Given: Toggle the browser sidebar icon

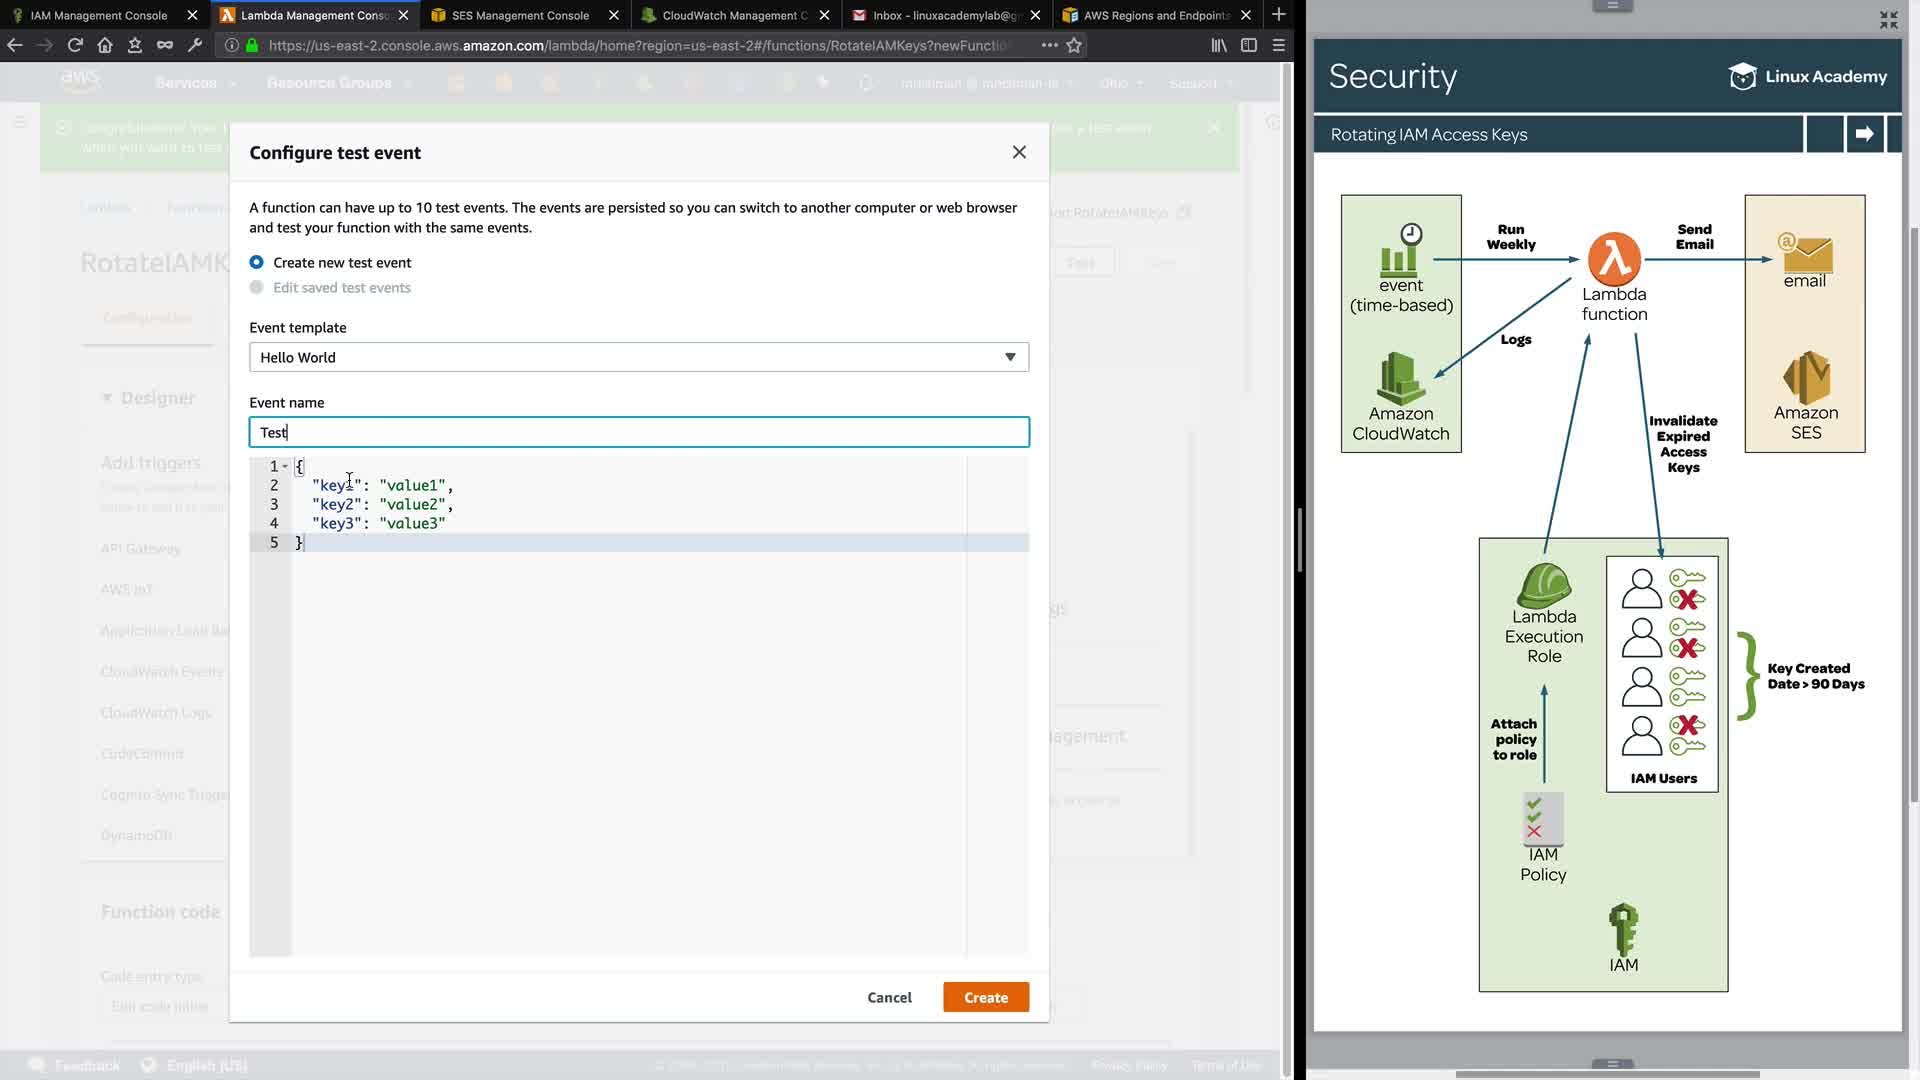Looking at the screenshot, I should coord(1249,45).
